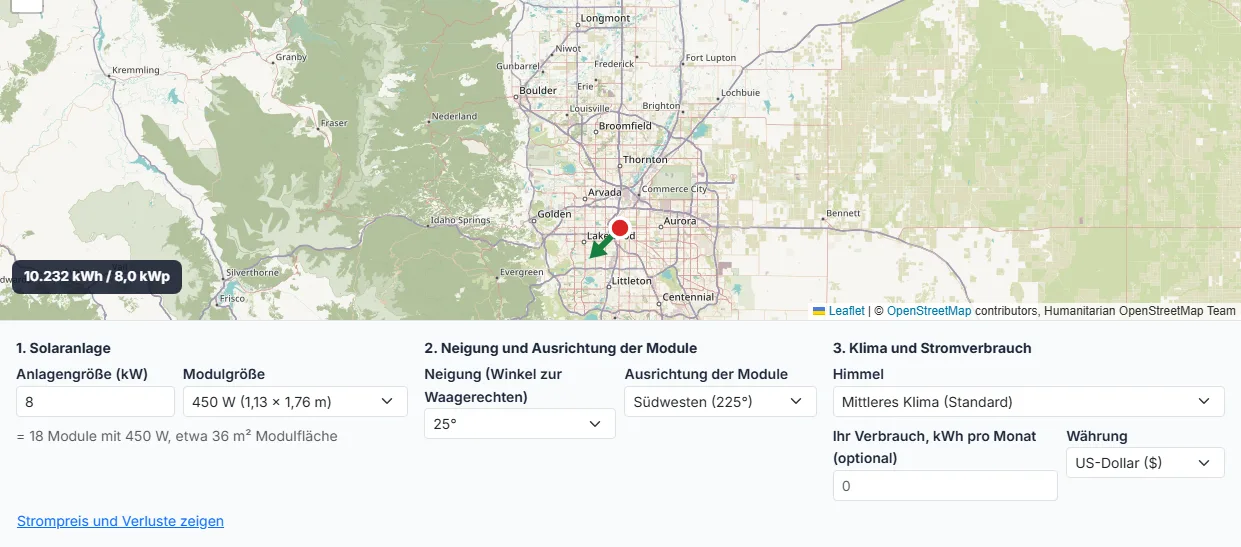Open the OpenStreetMap contributors link
The image size is (1241, 547).
point(929,311)
